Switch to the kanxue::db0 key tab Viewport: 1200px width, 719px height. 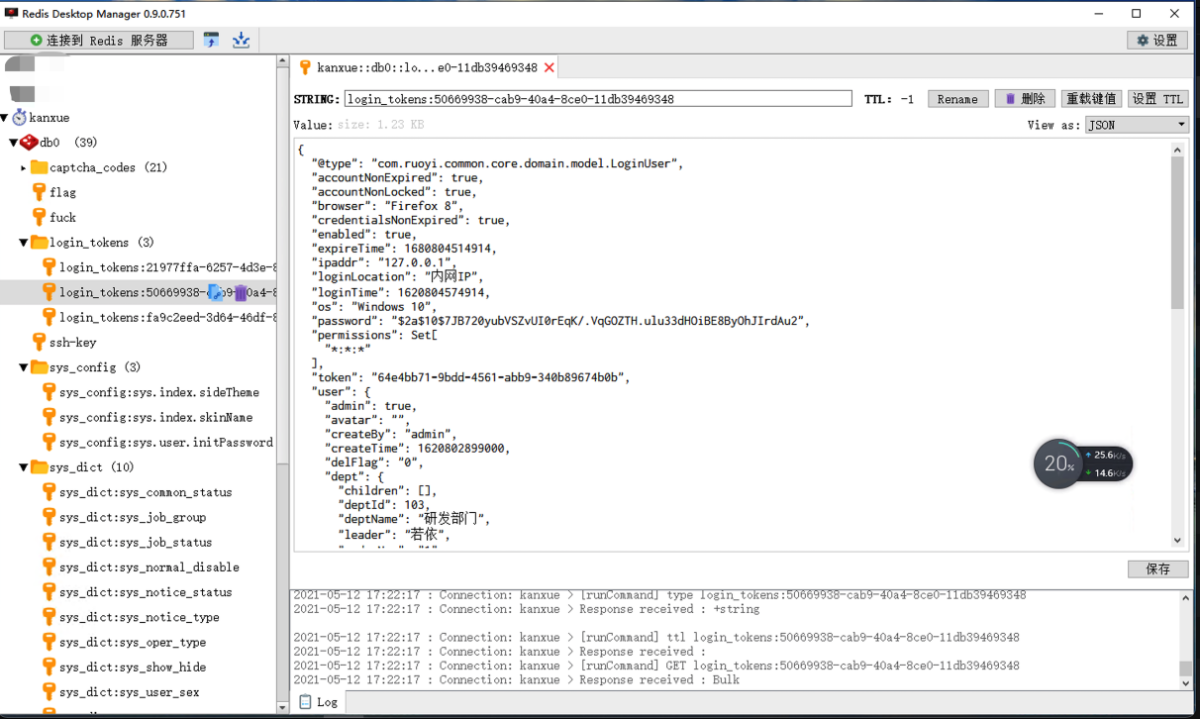[427, 68]
